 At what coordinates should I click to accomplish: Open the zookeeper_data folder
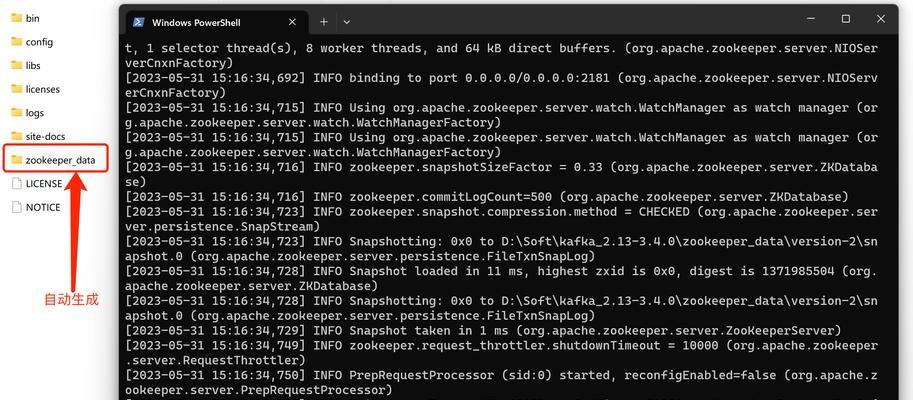(55, 160)
